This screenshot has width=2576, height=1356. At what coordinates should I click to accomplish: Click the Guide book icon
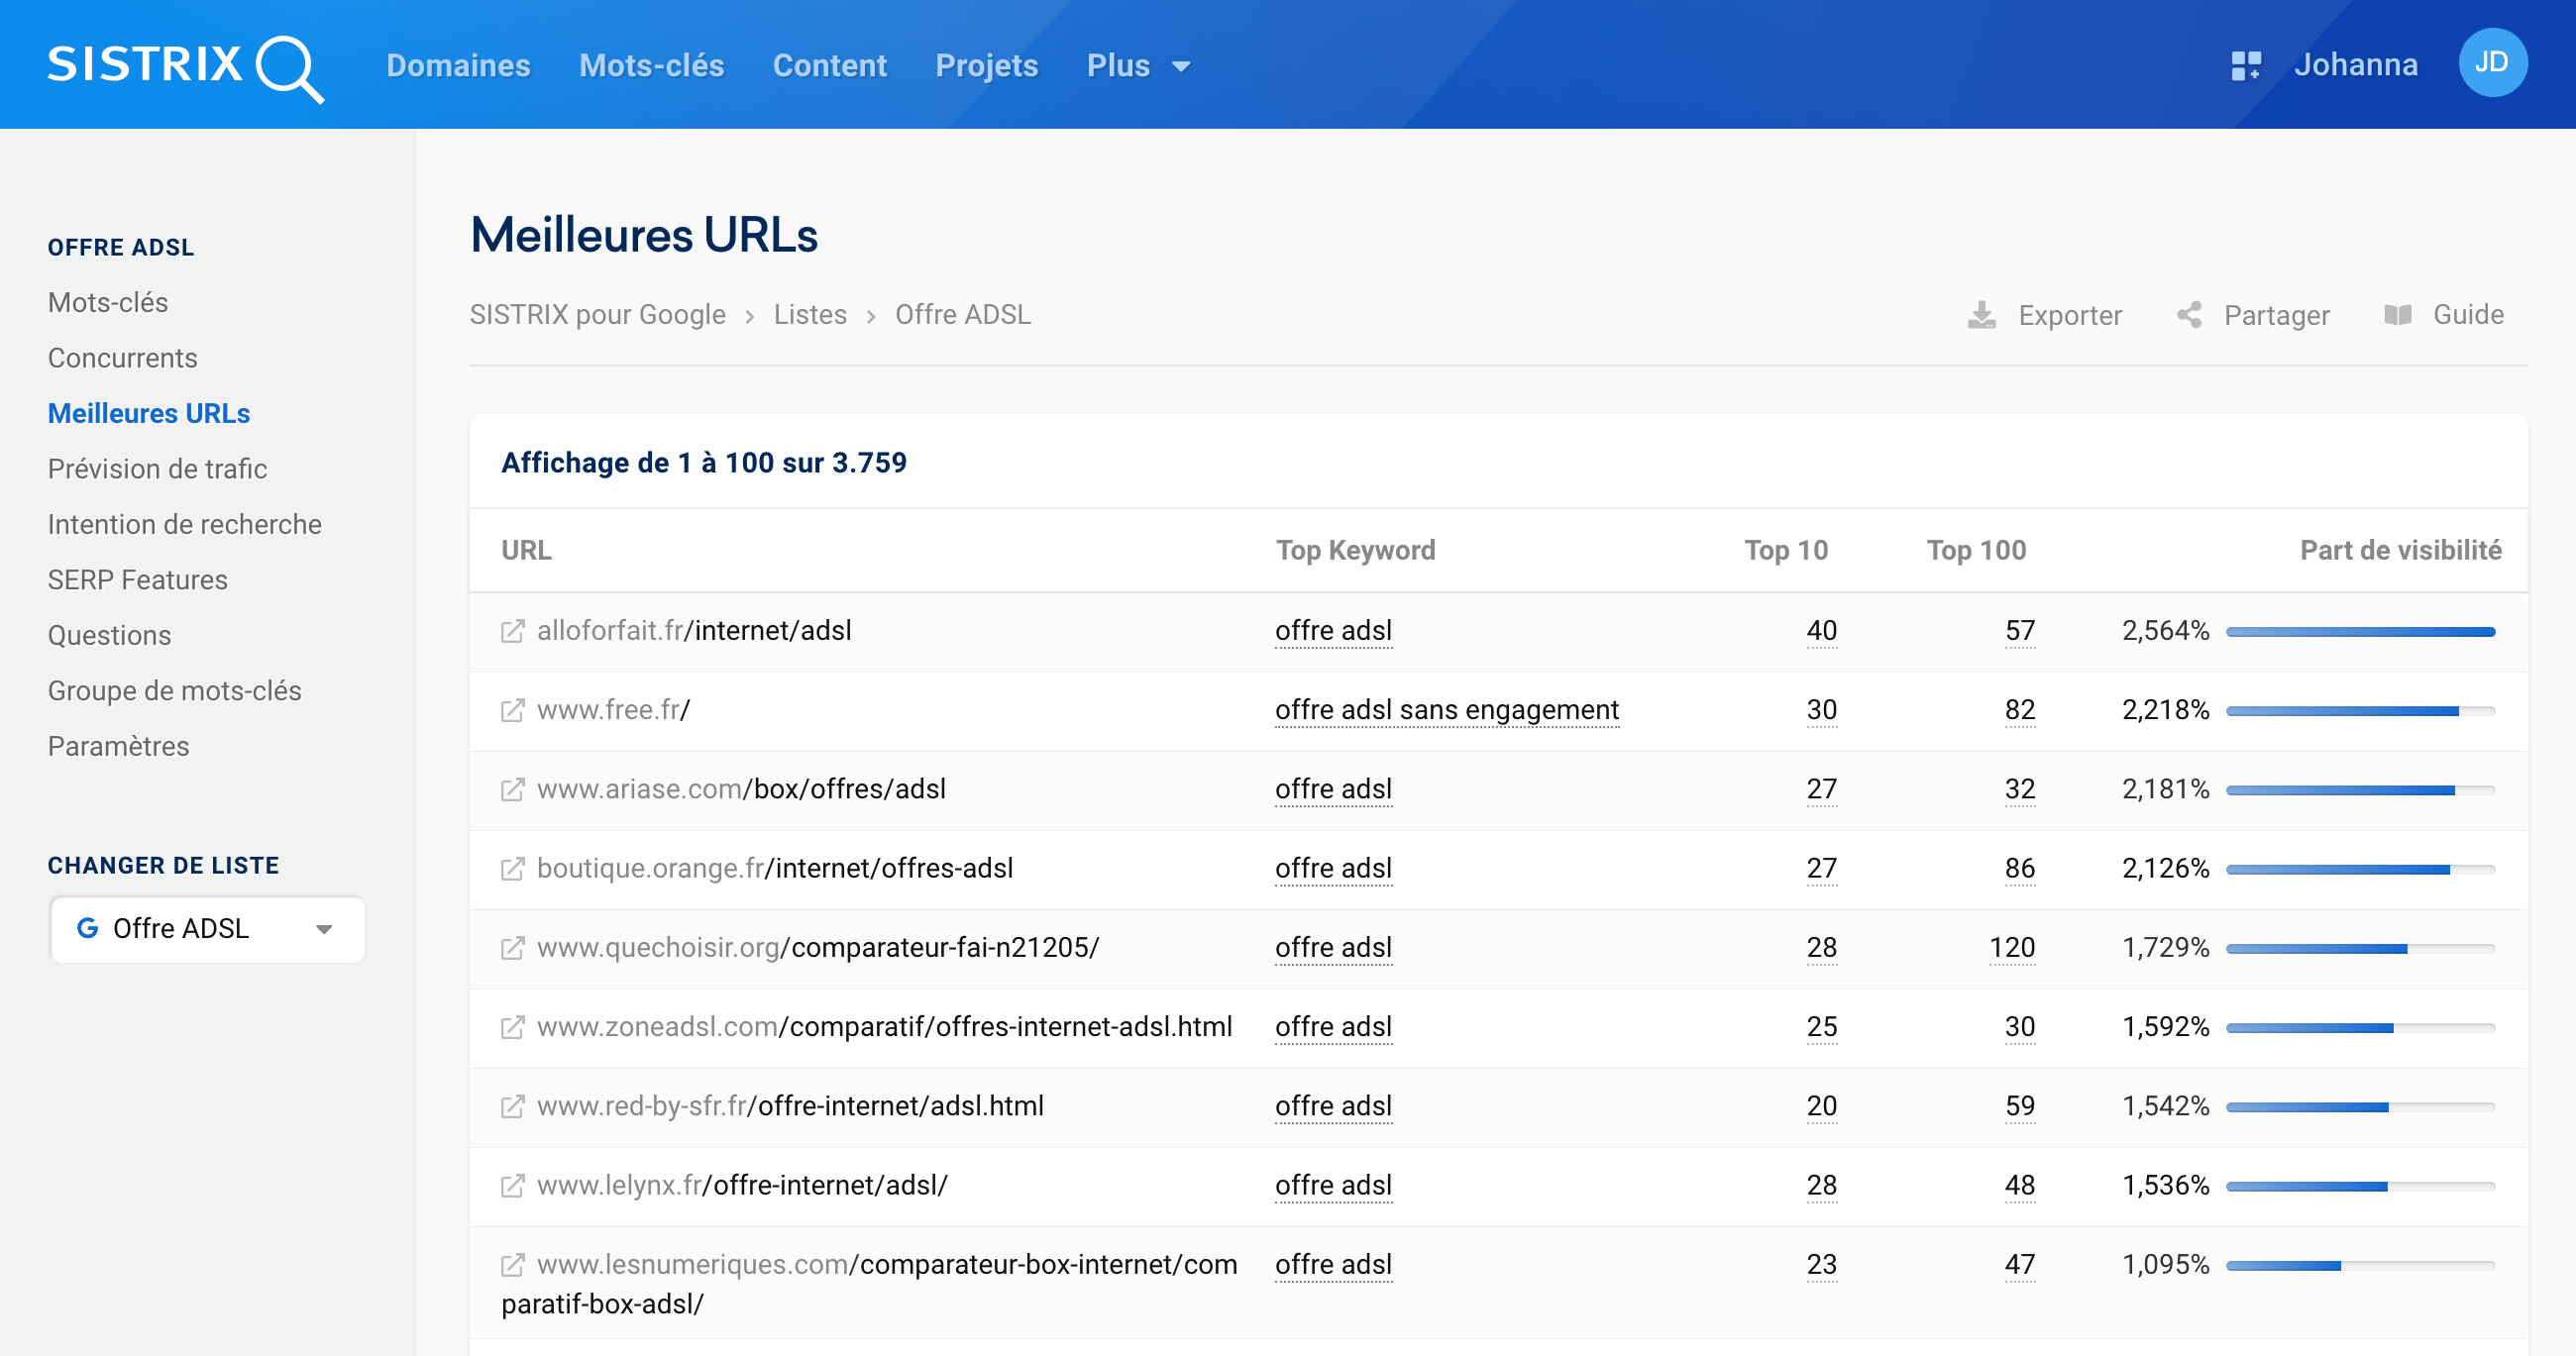pos(2397,315)
